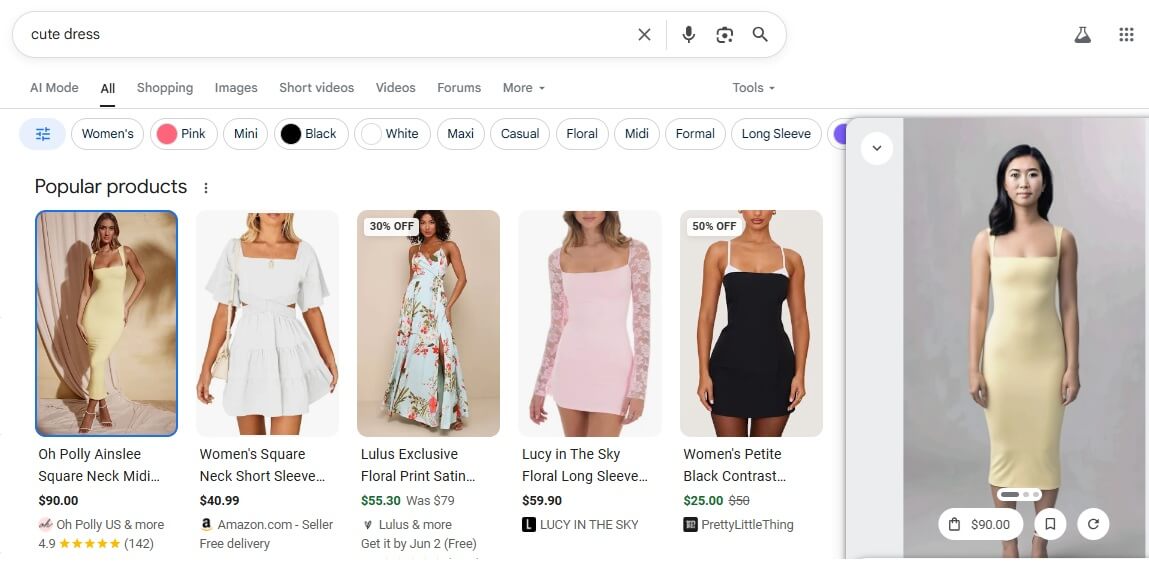Viewport: 1149px width, 572px height.
Task: Open 'Oh Polly Ainslee Square Neck Midi' title
Action: click(x=99, y=465)
